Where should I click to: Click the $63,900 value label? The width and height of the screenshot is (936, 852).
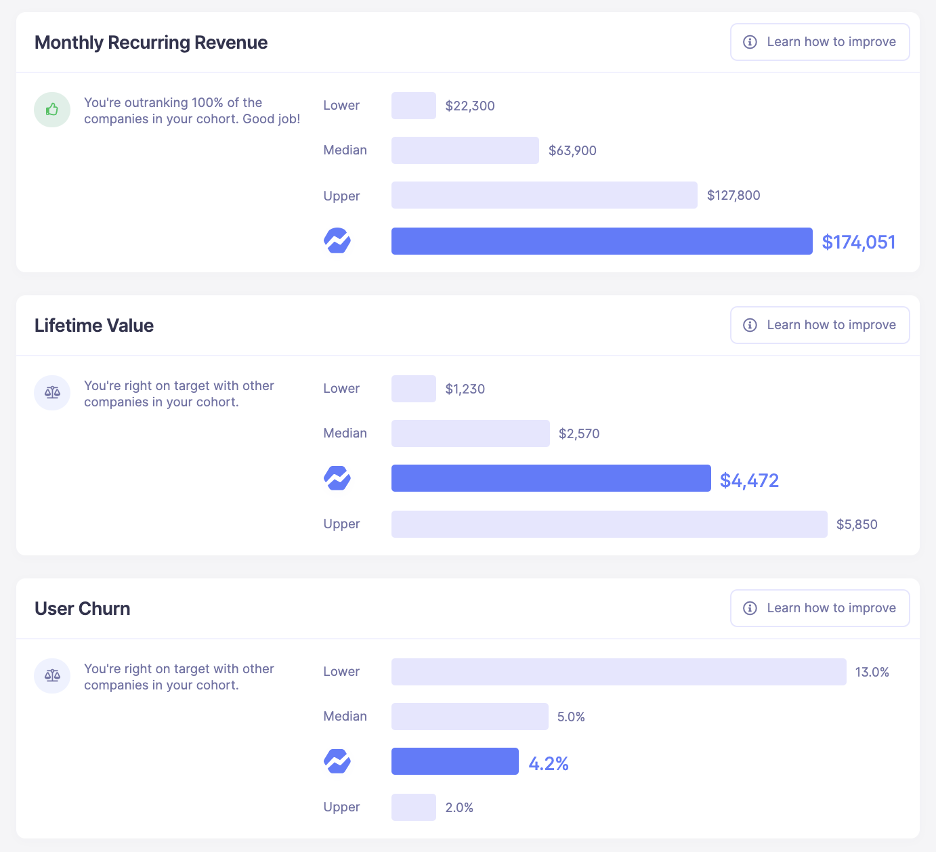[x=572, y=150]
